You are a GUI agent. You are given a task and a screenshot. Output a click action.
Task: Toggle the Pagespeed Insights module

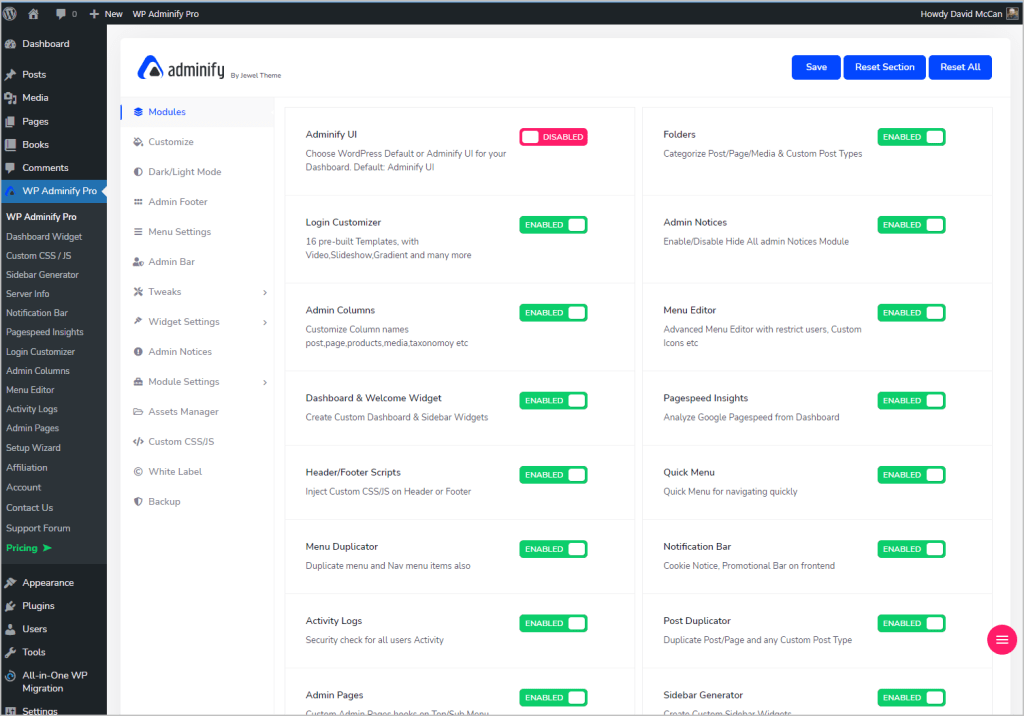(x=911, y=400)
